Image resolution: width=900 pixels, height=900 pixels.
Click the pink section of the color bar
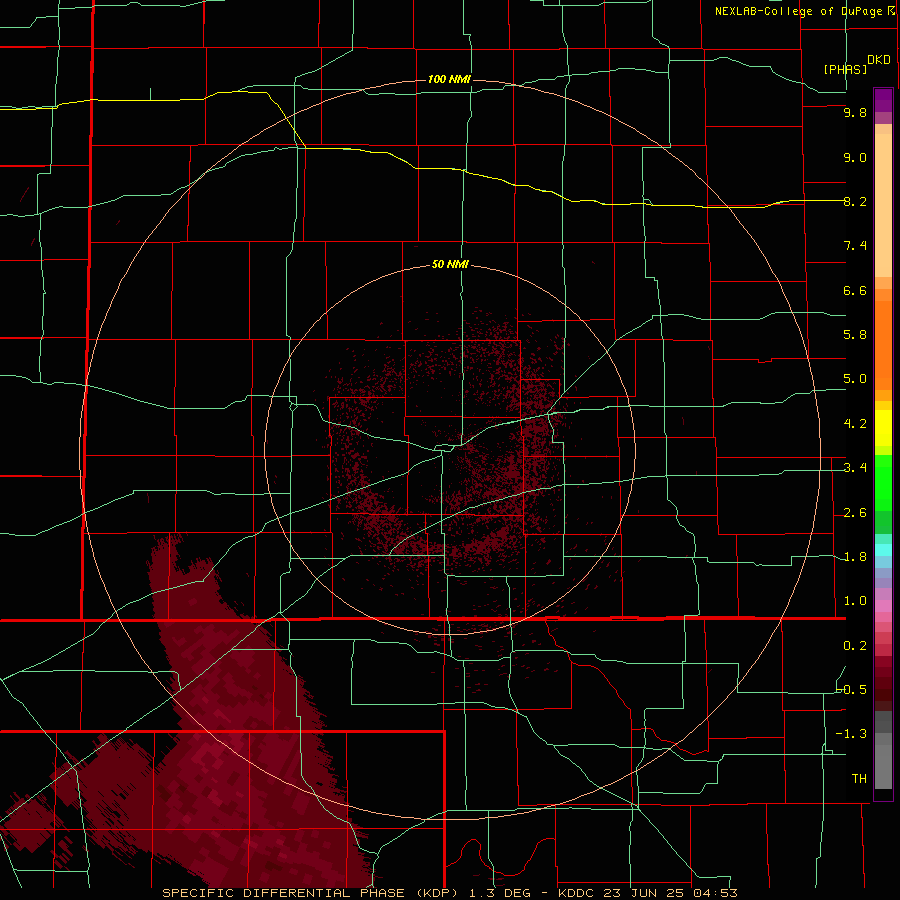(883, 606)
